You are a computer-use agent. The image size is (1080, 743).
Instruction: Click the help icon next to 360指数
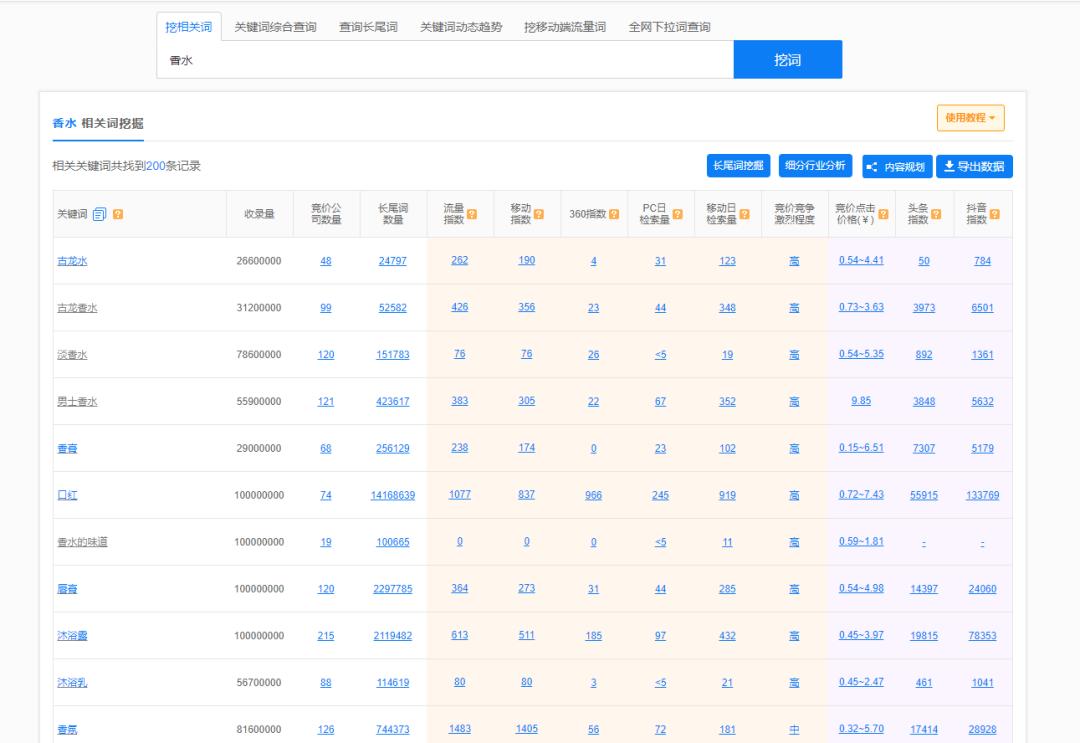[x=614, y=214]
